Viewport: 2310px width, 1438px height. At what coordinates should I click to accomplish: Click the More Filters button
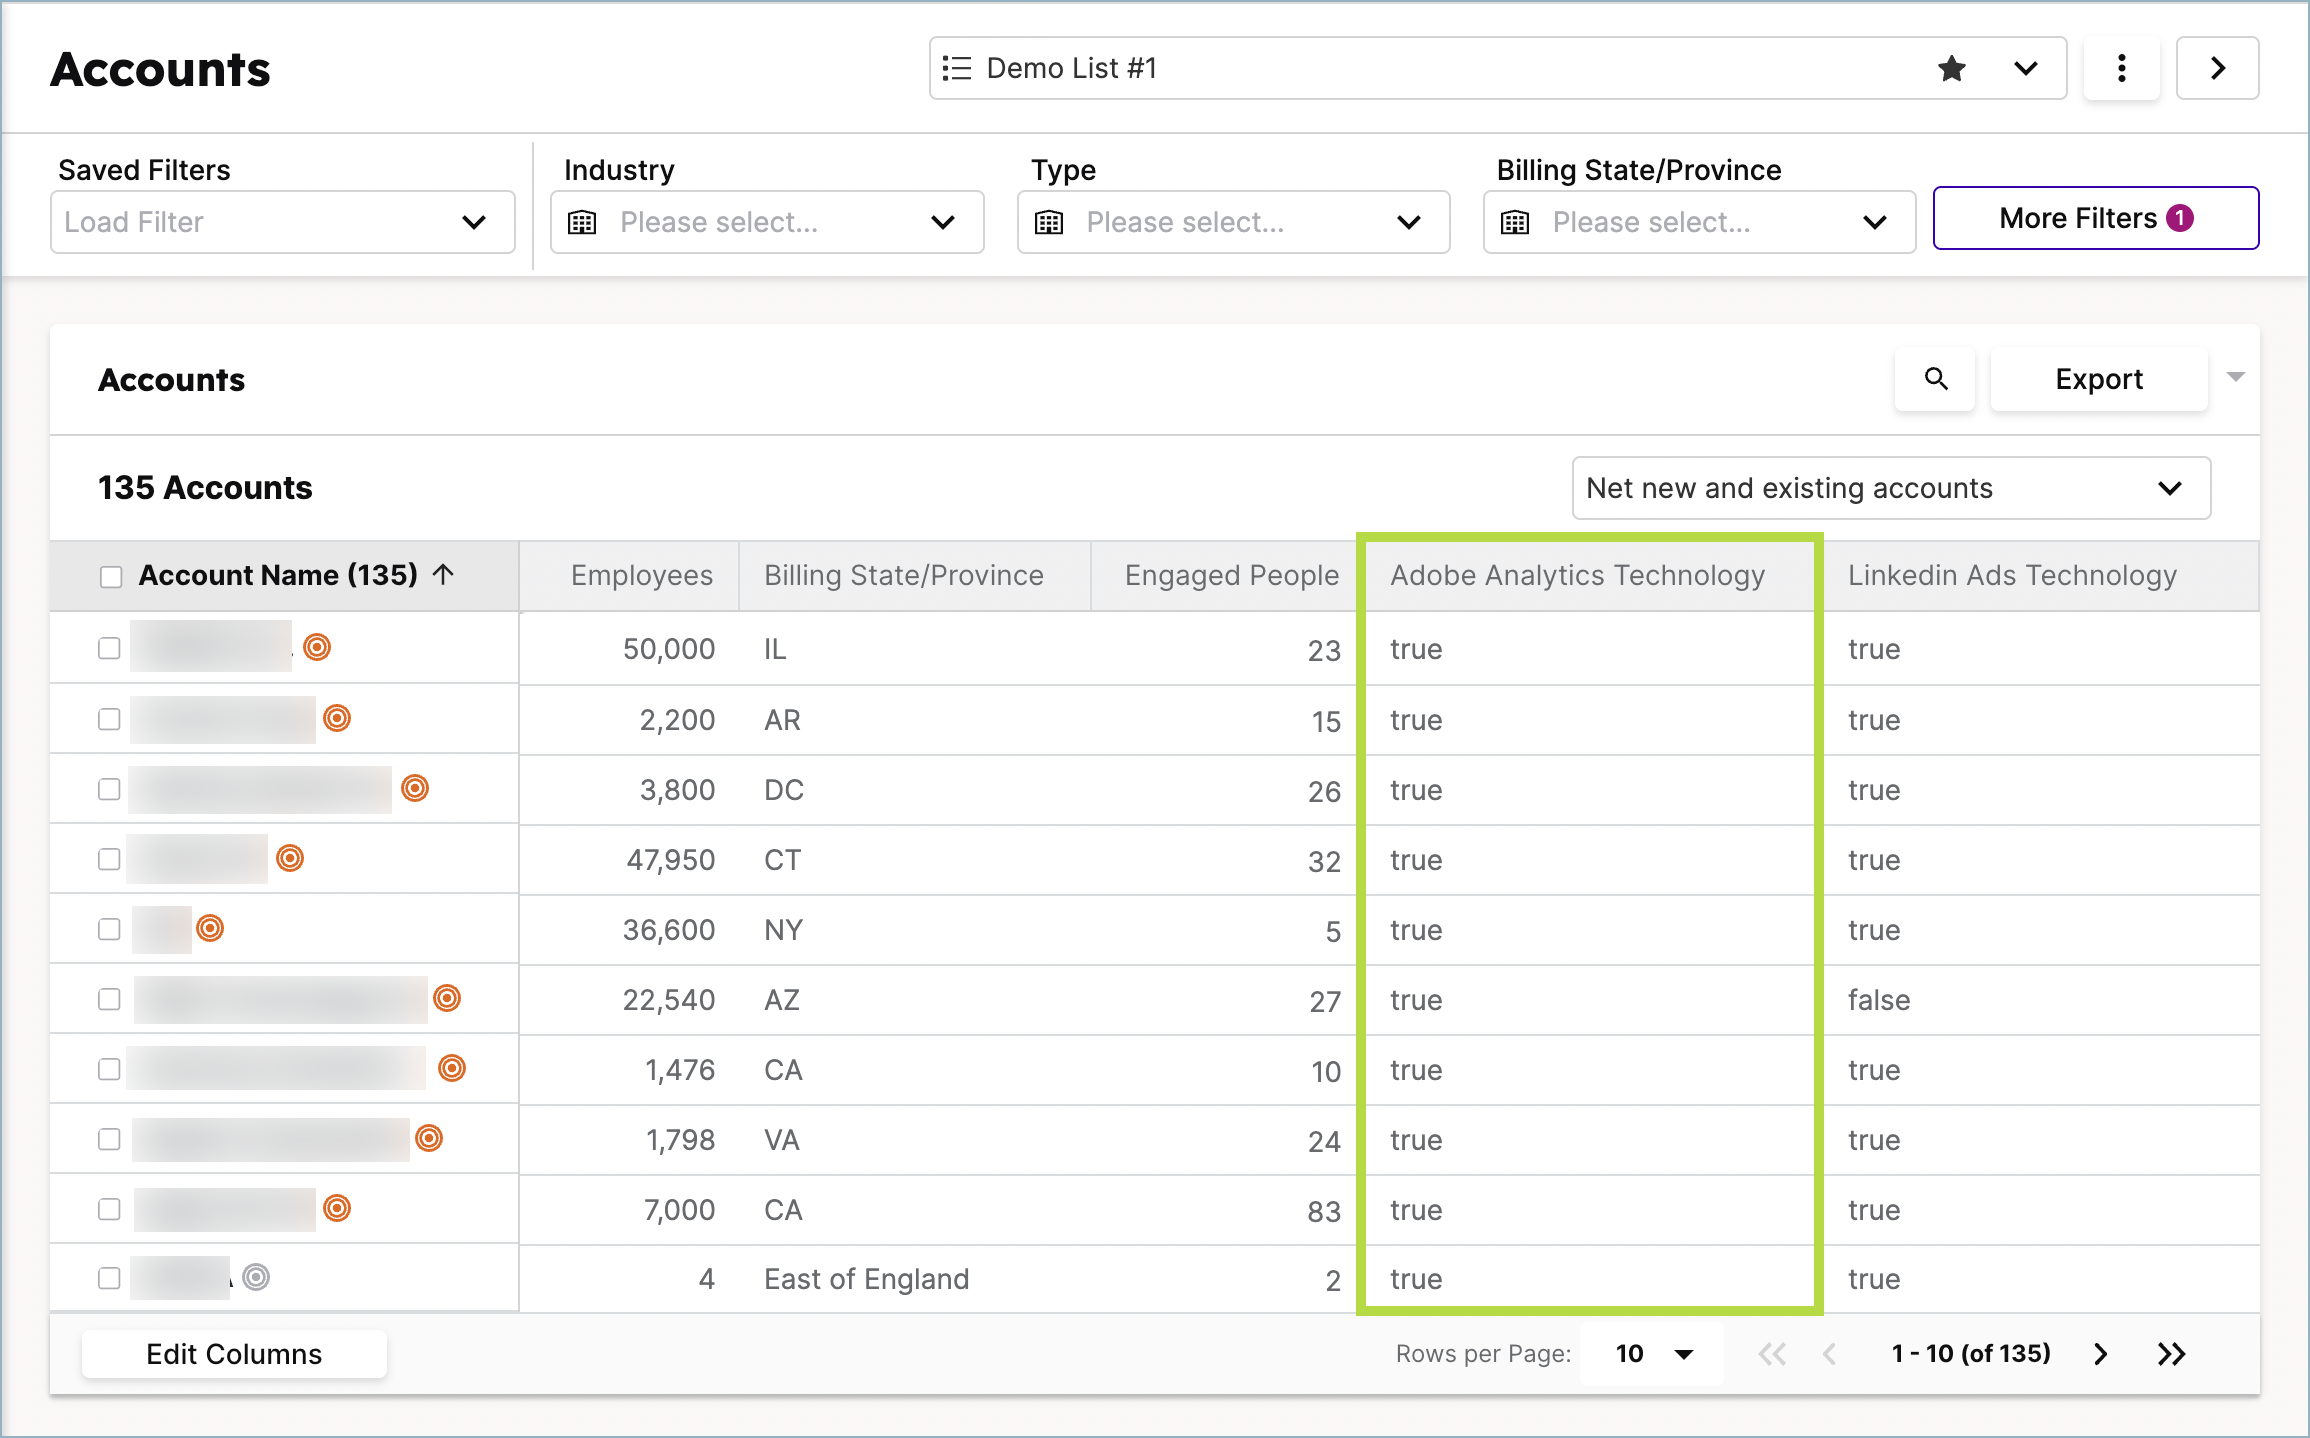[x=2095, y=218]
